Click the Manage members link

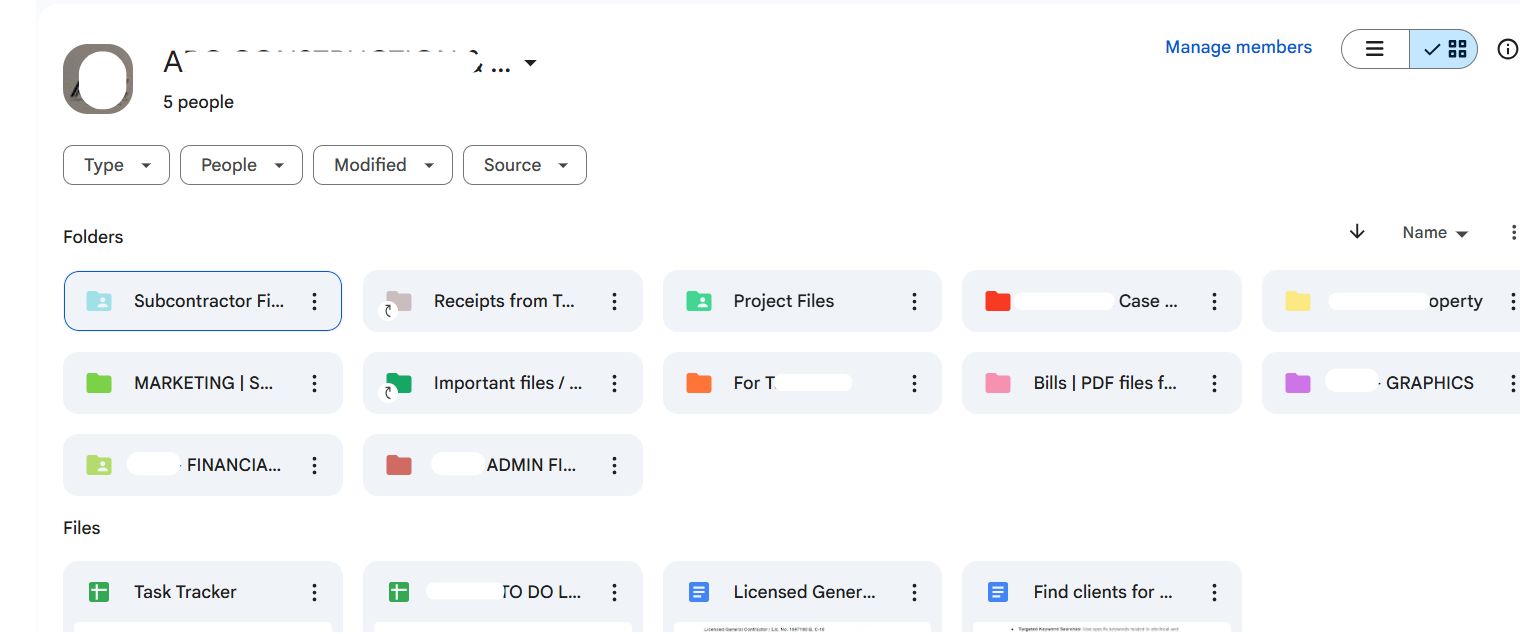point(1238,47)
